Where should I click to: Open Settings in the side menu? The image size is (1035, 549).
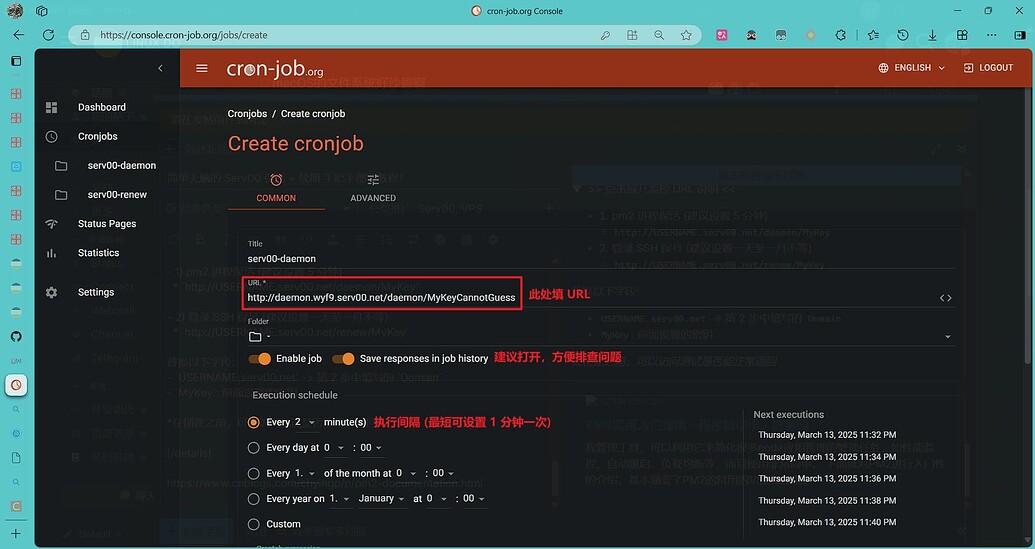point(96,292)
